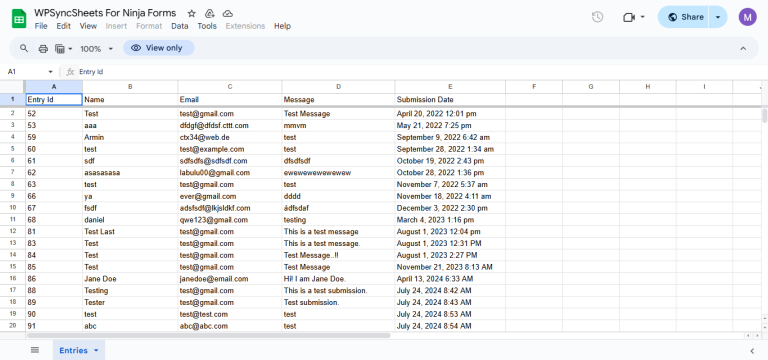Open the Entries tab dropdown arrow
Image resolution: width=768 pixels, height=360 pixels.
coord(96,350)
